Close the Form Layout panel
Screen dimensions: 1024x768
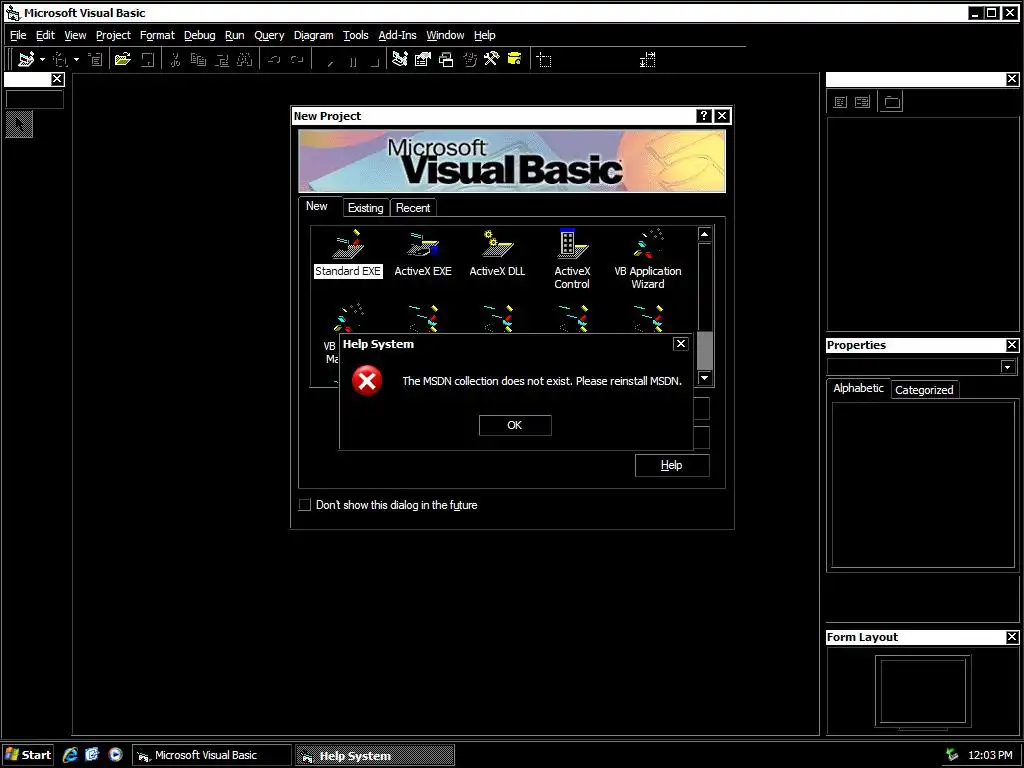point(1012,637)
